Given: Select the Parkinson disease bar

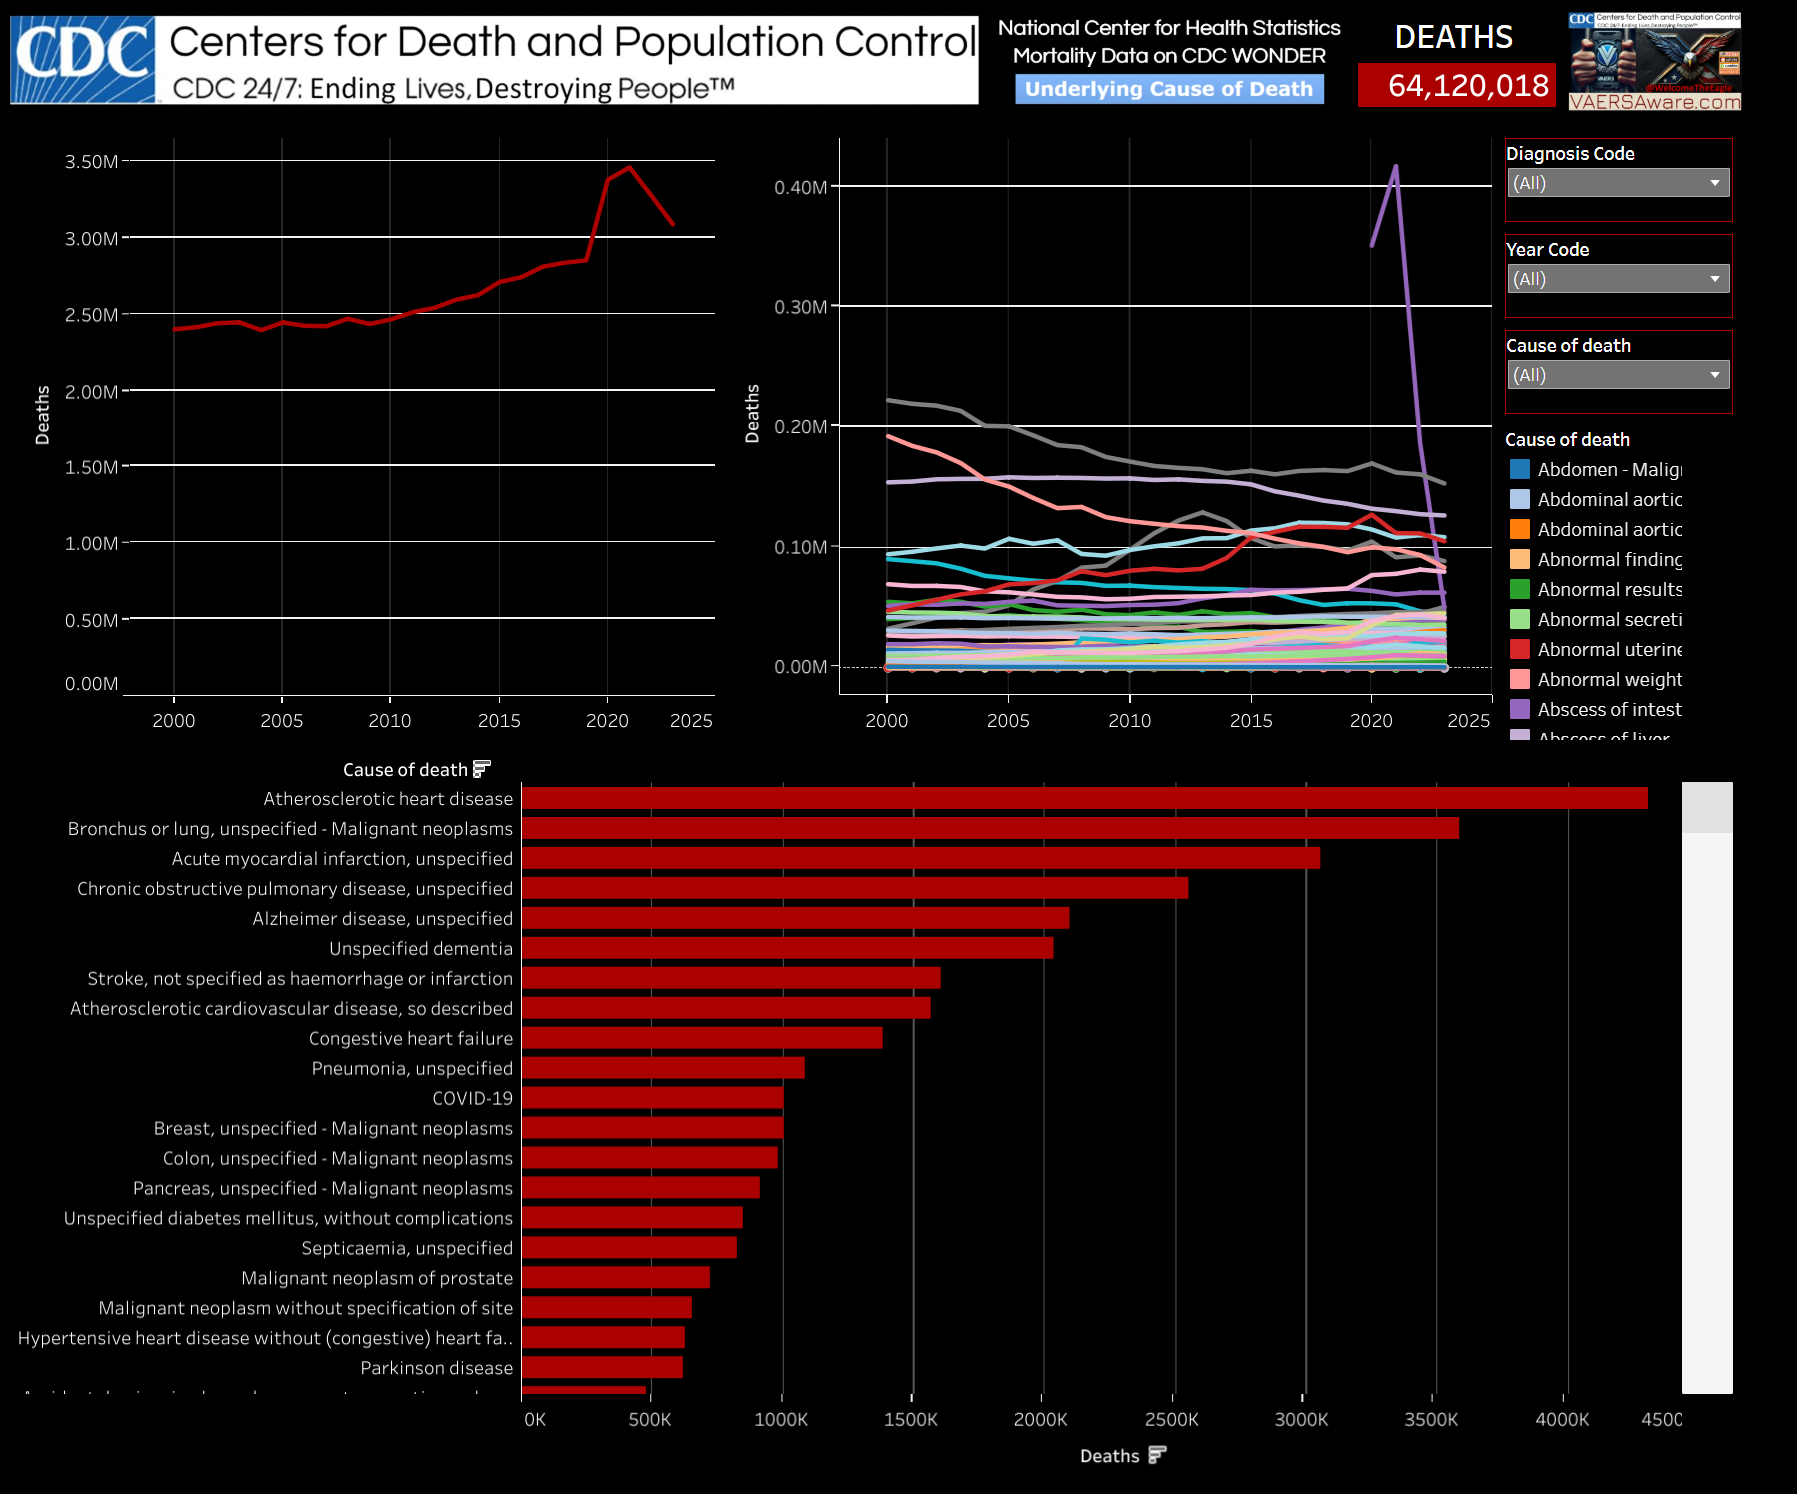Looking at the screenshot, I should coord(602,1367).
